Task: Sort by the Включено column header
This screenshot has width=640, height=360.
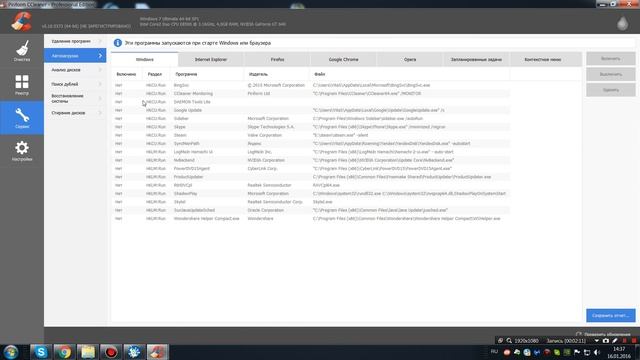Action: click(126, 74)
